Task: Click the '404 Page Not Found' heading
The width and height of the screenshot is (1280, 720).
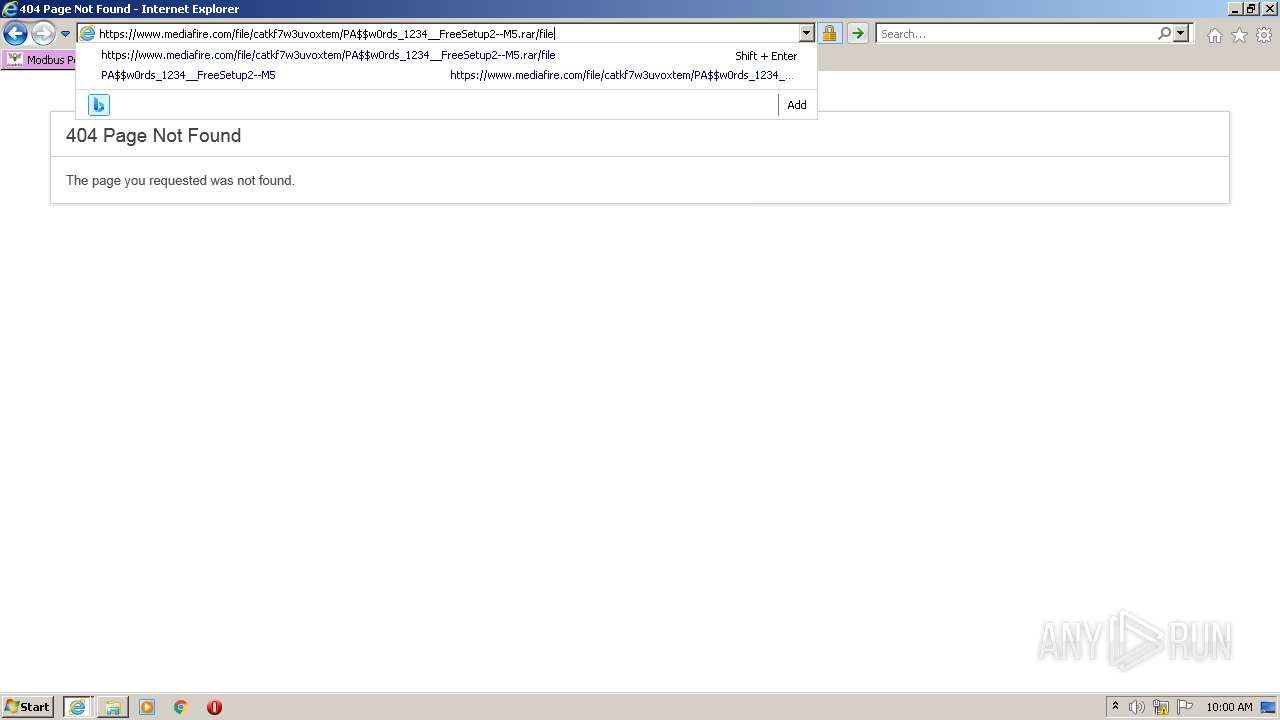Action: [x=153, y=136]
